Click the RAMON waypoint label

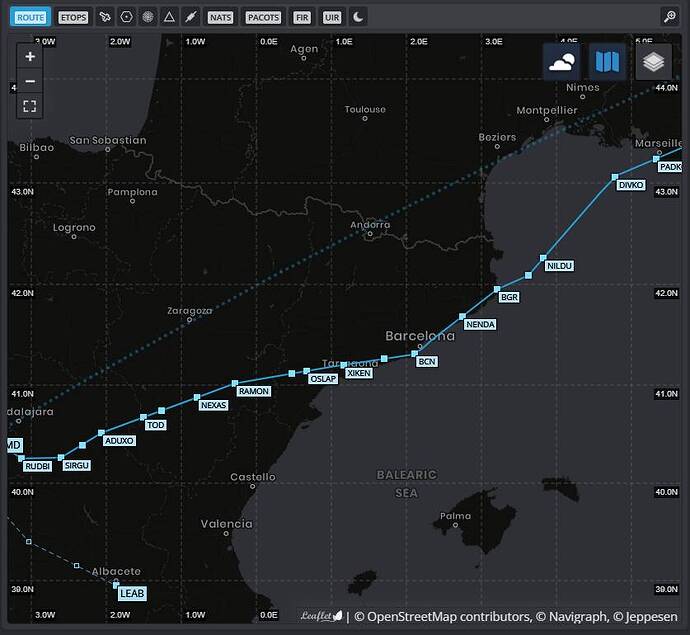254,391
